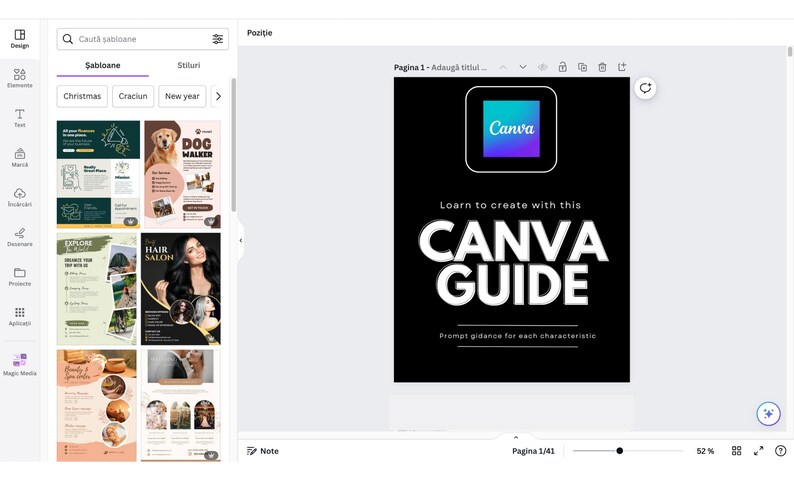This screenshot has width=794, height=496.
Task: Click the search magnifier icon
Action: [x=67, y=39]
